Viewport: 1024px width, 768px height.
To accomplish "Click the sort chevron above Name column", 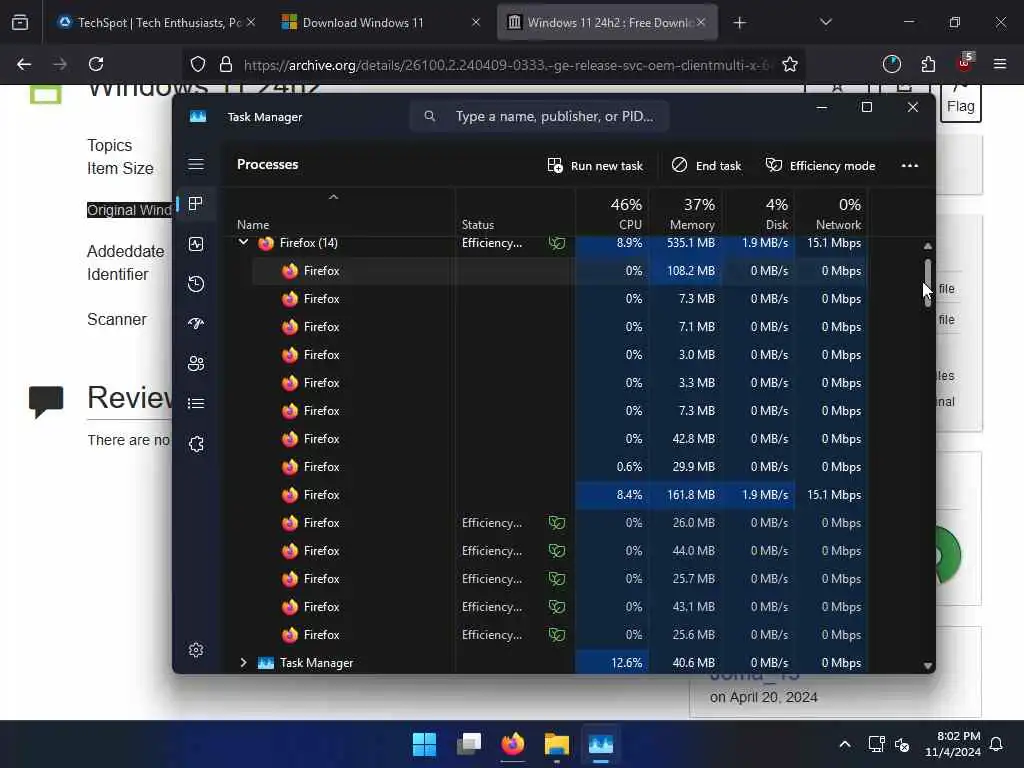I will 333,197.
